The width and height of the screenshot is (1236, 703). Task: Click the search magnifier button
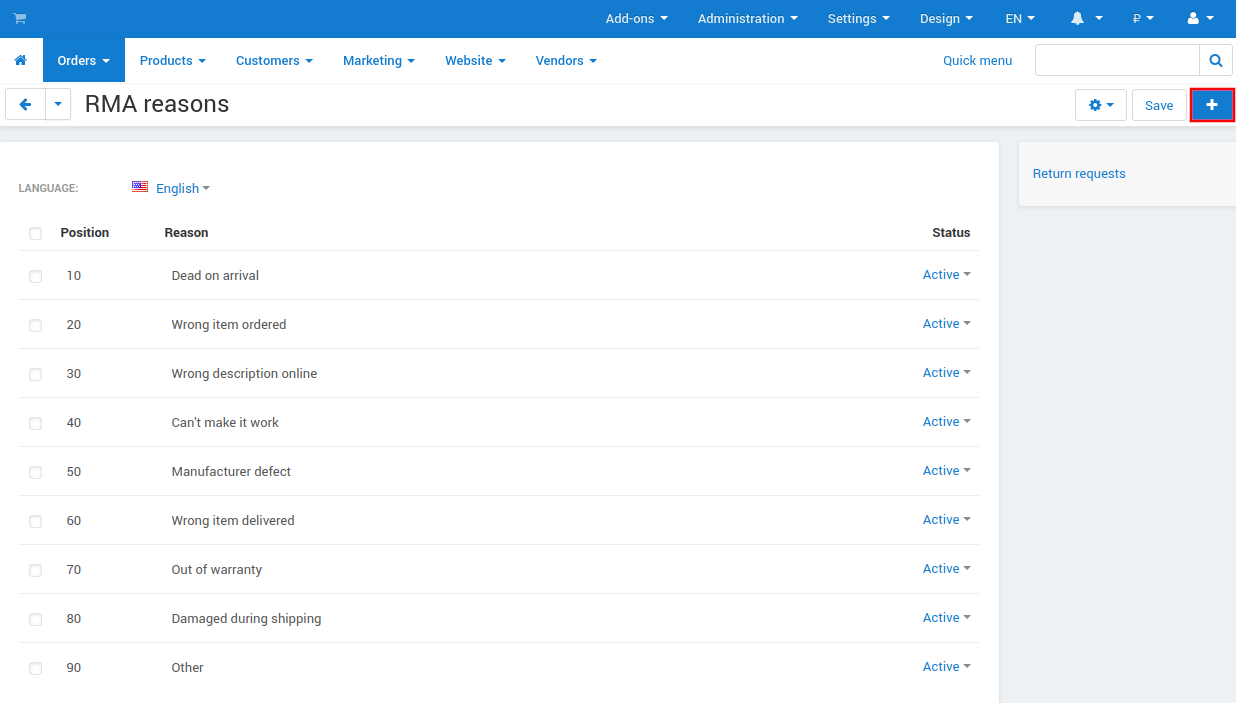pos(1216,61)
